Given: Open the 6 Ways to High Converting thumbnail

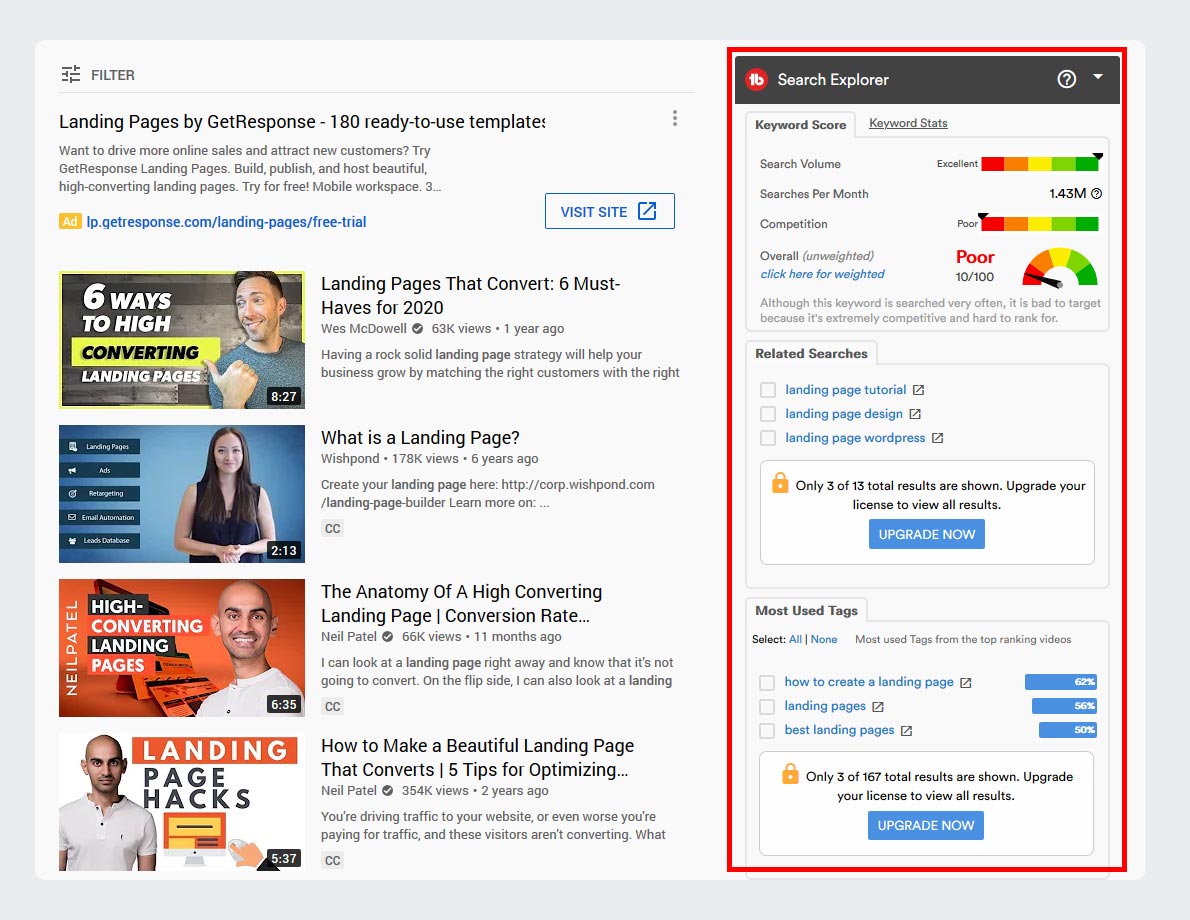Looking at the screenshot, I should tap(182, 340).
